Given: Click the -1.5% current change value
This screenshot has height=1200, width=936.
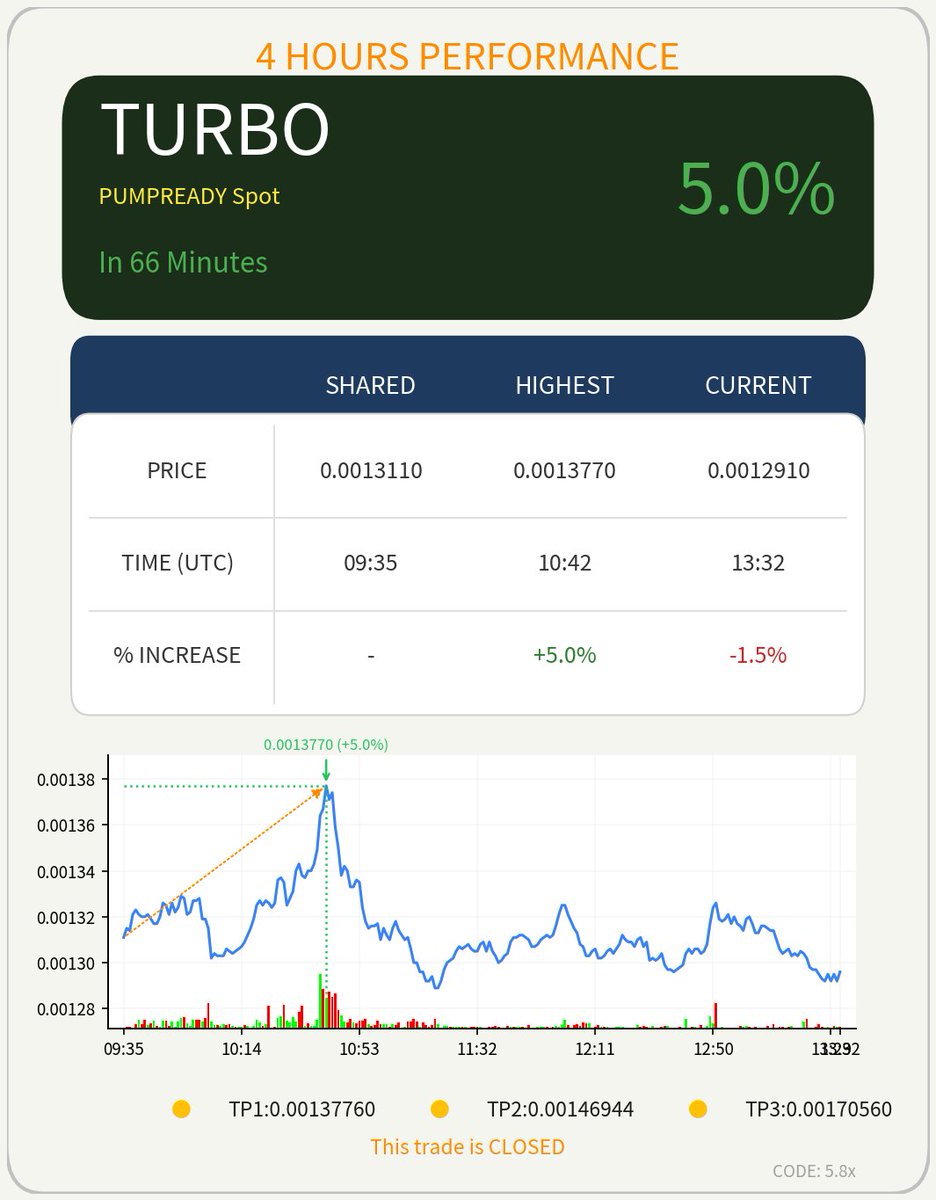Looking at the screenshot, I should point(758,655).
